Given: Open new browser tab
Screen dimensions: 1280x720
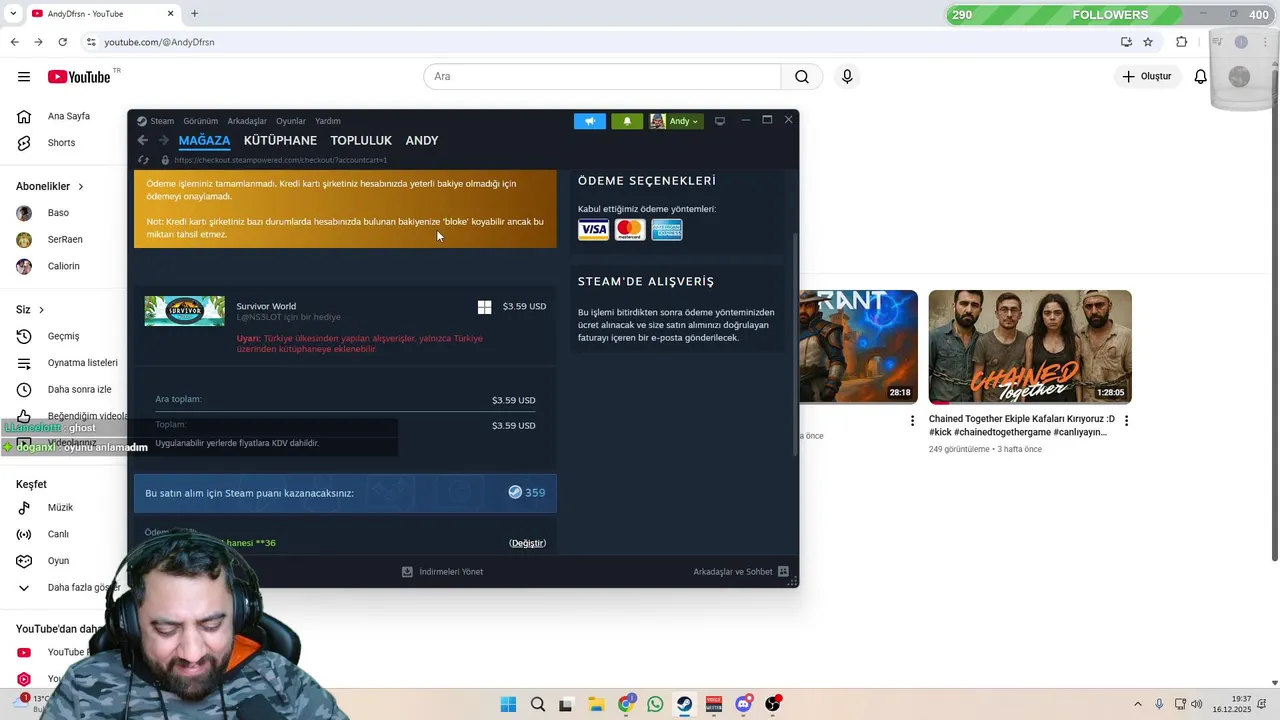Looking at the screenshot, I should 194,14.
